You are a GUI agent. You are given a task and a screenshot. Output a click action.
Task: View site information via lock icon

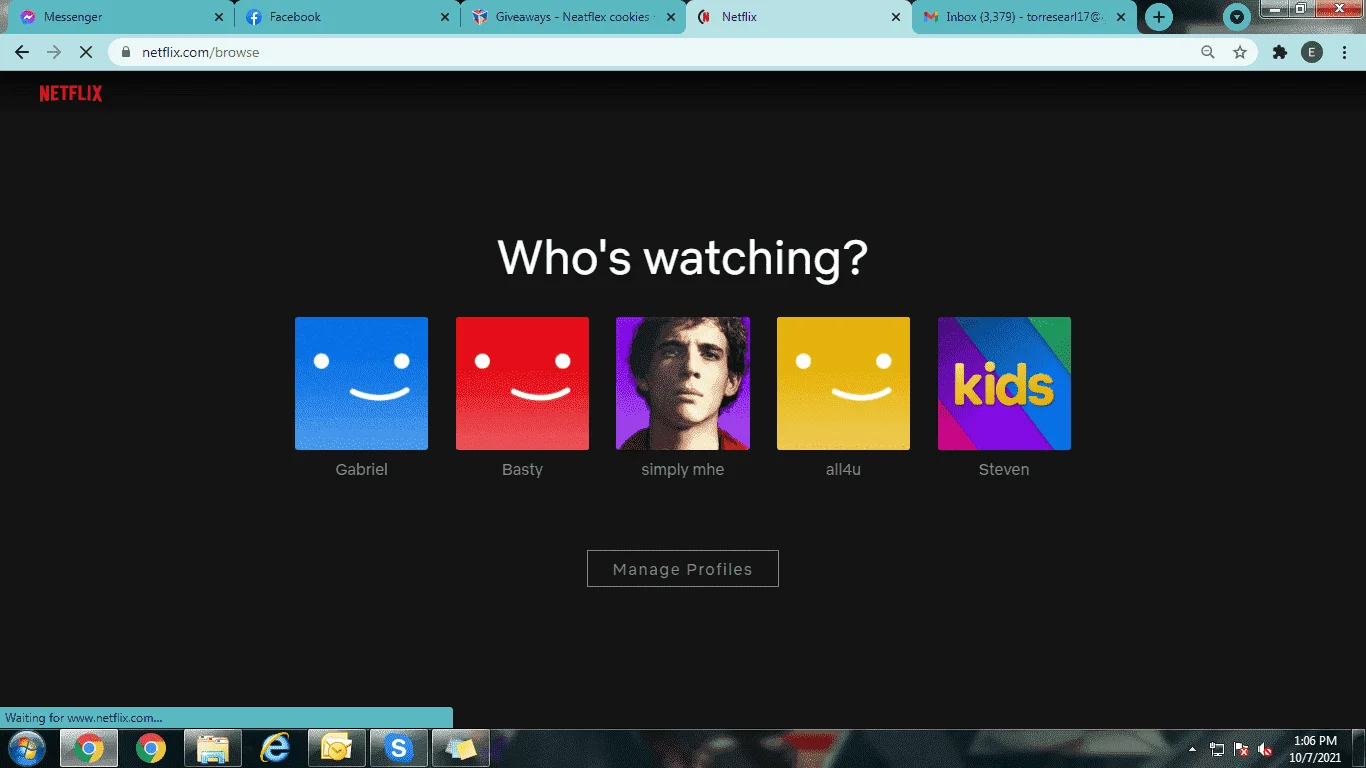point(126,52)
